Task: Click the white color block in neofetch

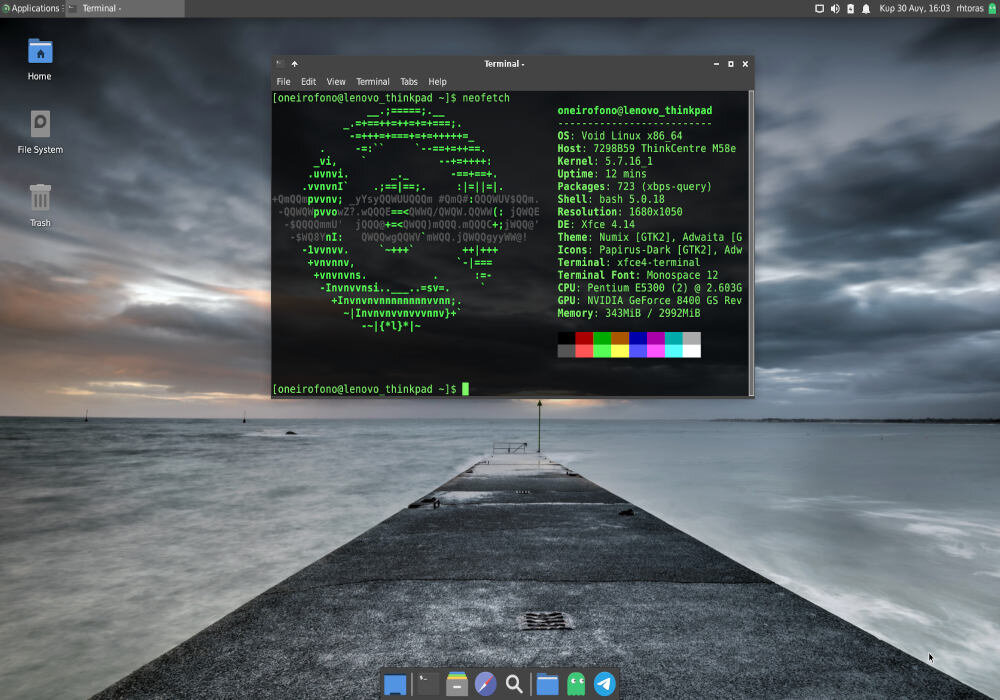Action: [691, 351]
